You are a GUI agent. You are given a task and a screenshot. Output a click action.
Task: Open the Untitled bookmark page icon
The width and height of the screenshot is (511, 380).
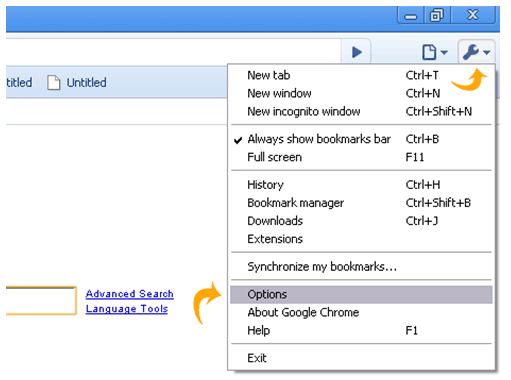coord(53,83)
